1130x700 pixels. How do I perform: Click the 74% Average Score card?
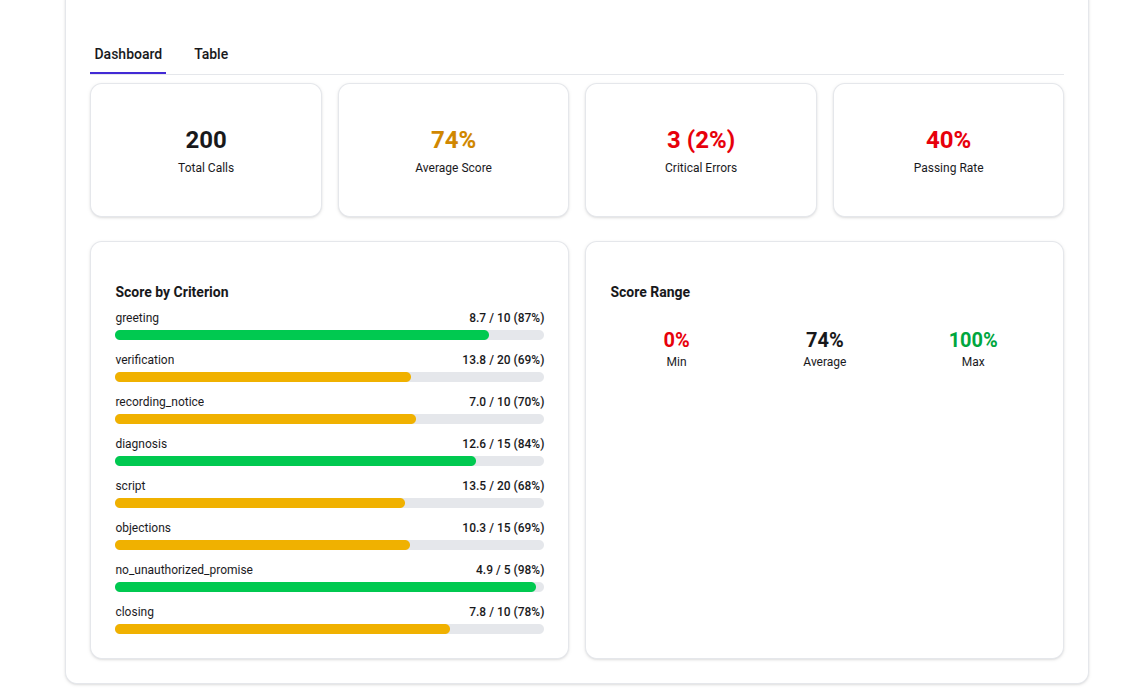coord(453,150)
